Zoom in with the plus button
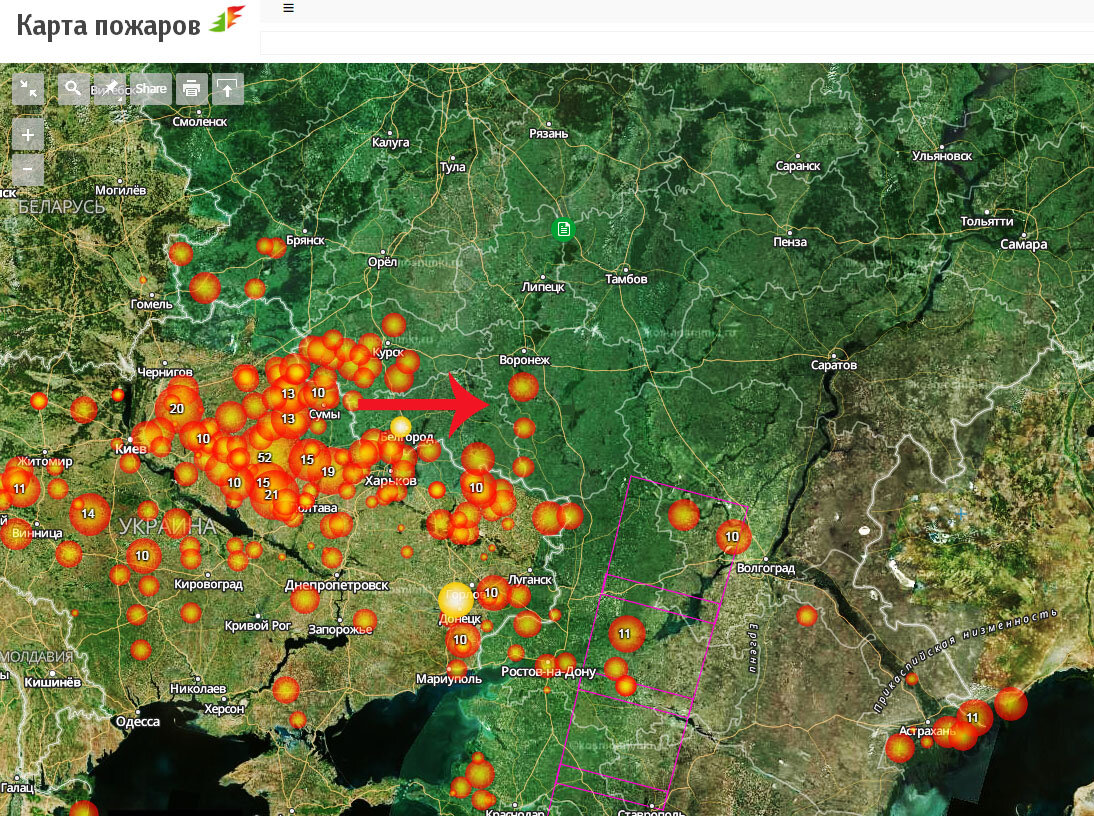The height and width of the screenshot is (816, 1094). pos(28,135)
